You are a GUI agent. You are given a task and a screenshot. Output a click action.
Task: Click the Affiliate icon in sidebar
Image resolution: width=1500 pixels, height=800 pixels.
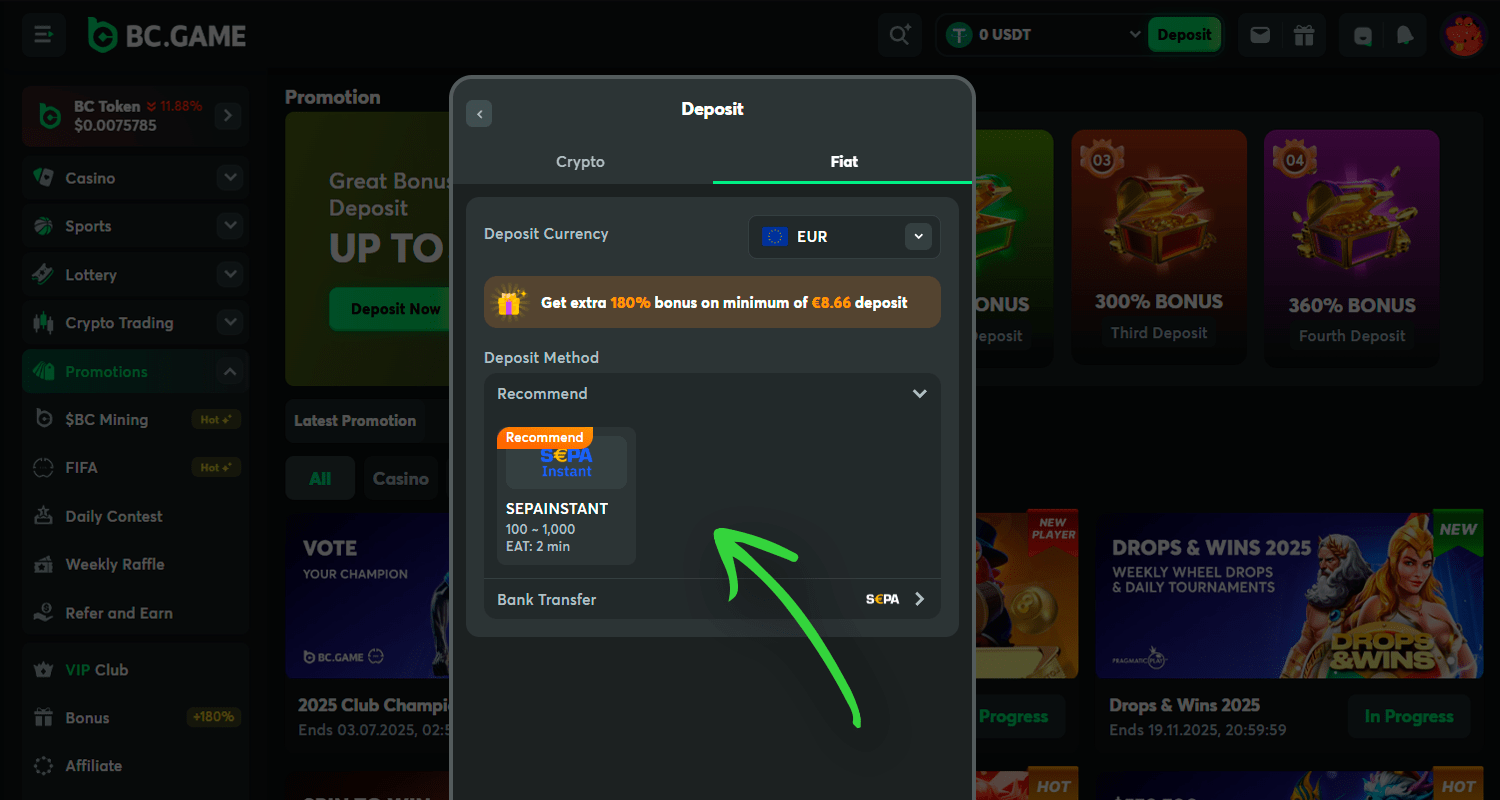click(x=43, y=766)
